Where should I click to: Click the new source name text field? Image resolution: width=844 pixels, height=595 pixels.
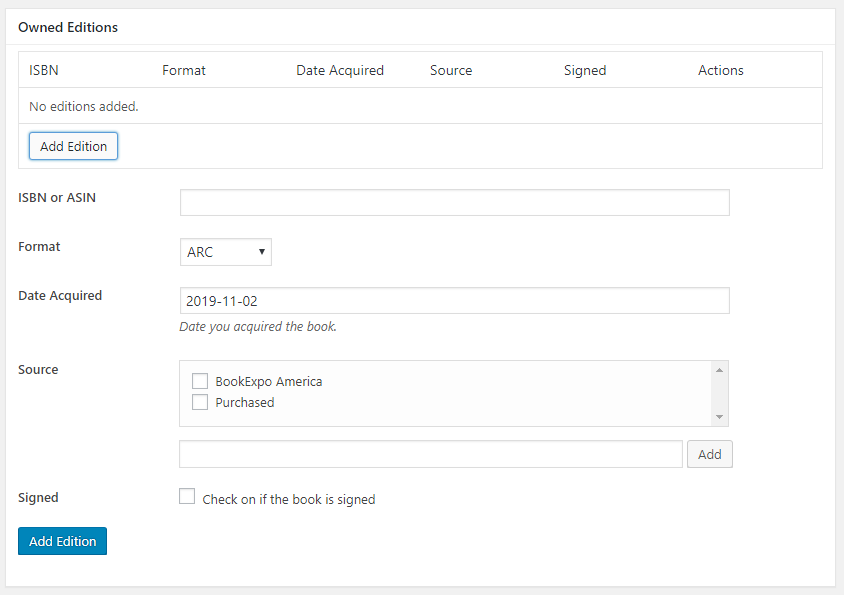(x=431, y=454)
